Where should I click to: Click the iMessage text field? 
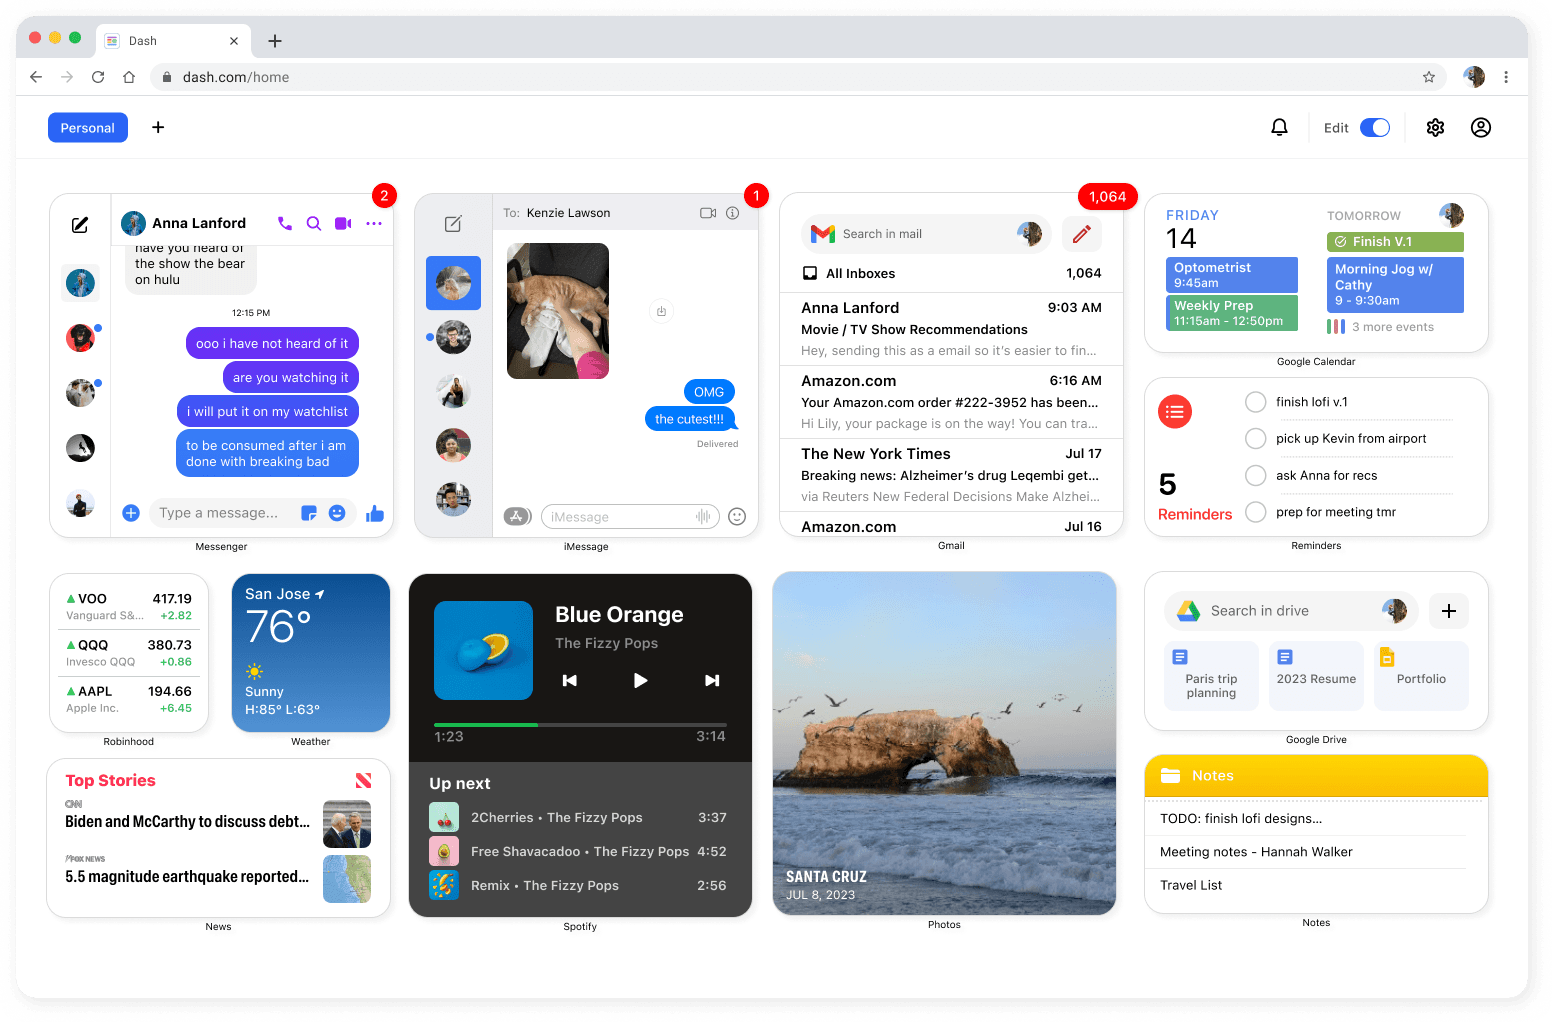click(x=629, y=516)
